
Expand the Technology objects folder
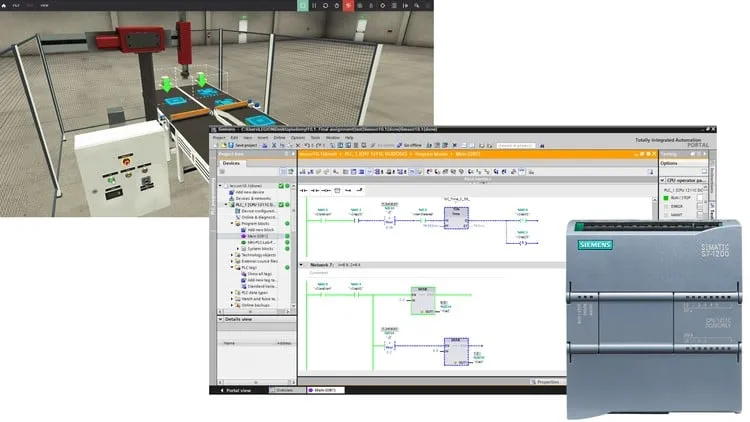tap(232, 255)
